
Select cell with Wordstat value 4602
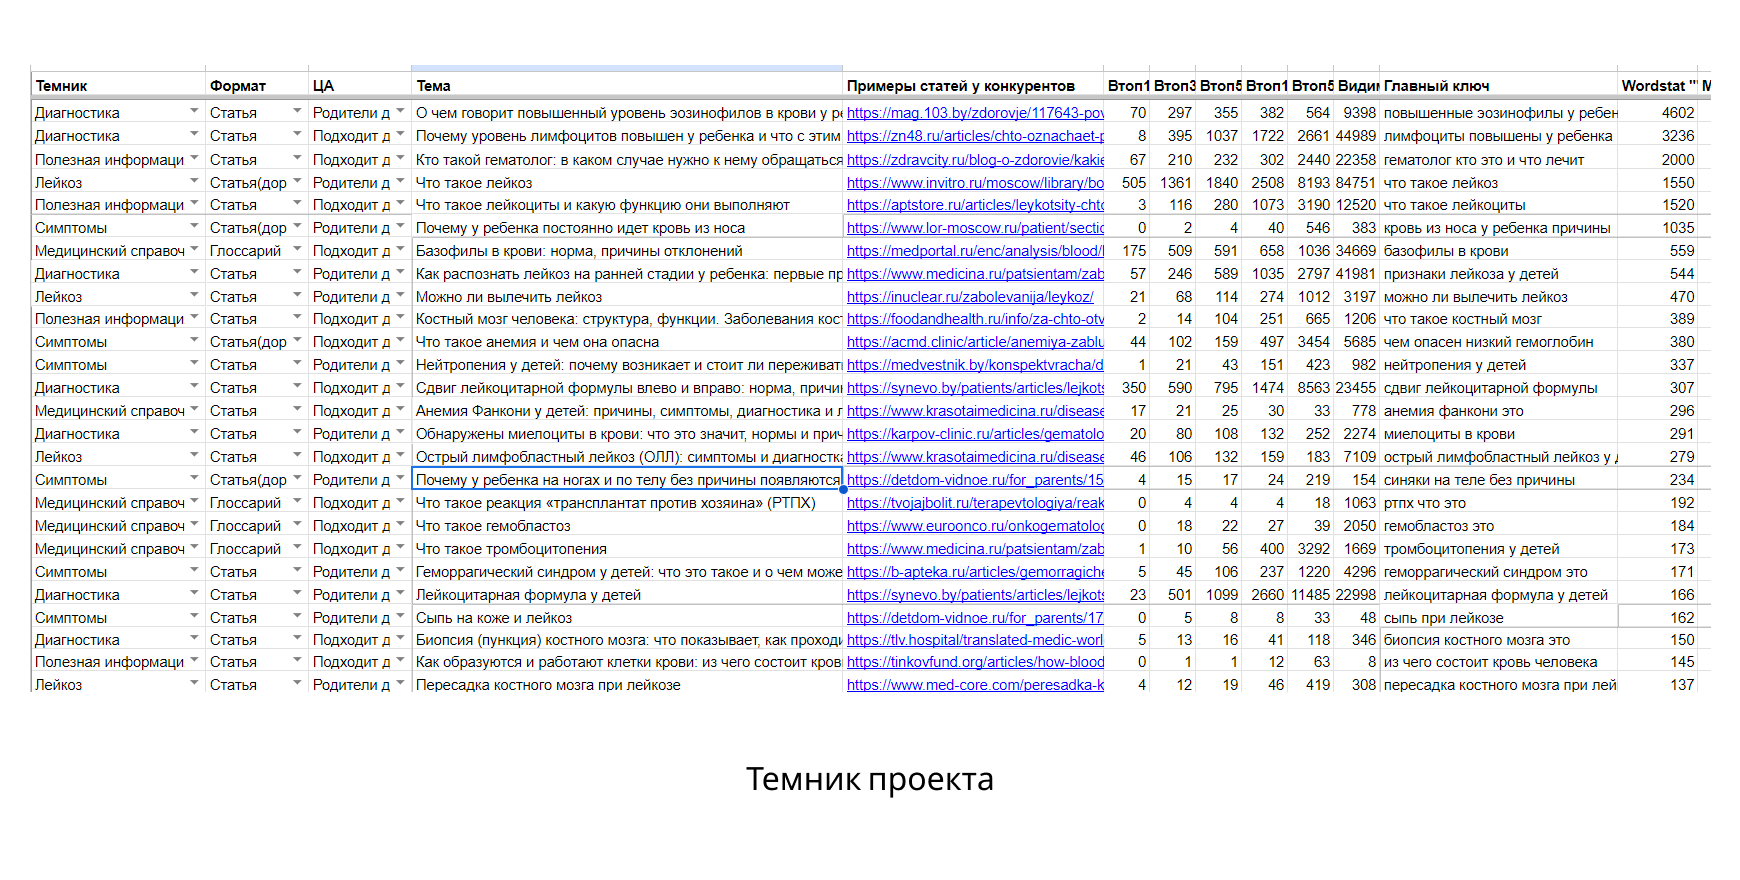coord(1657,113)
